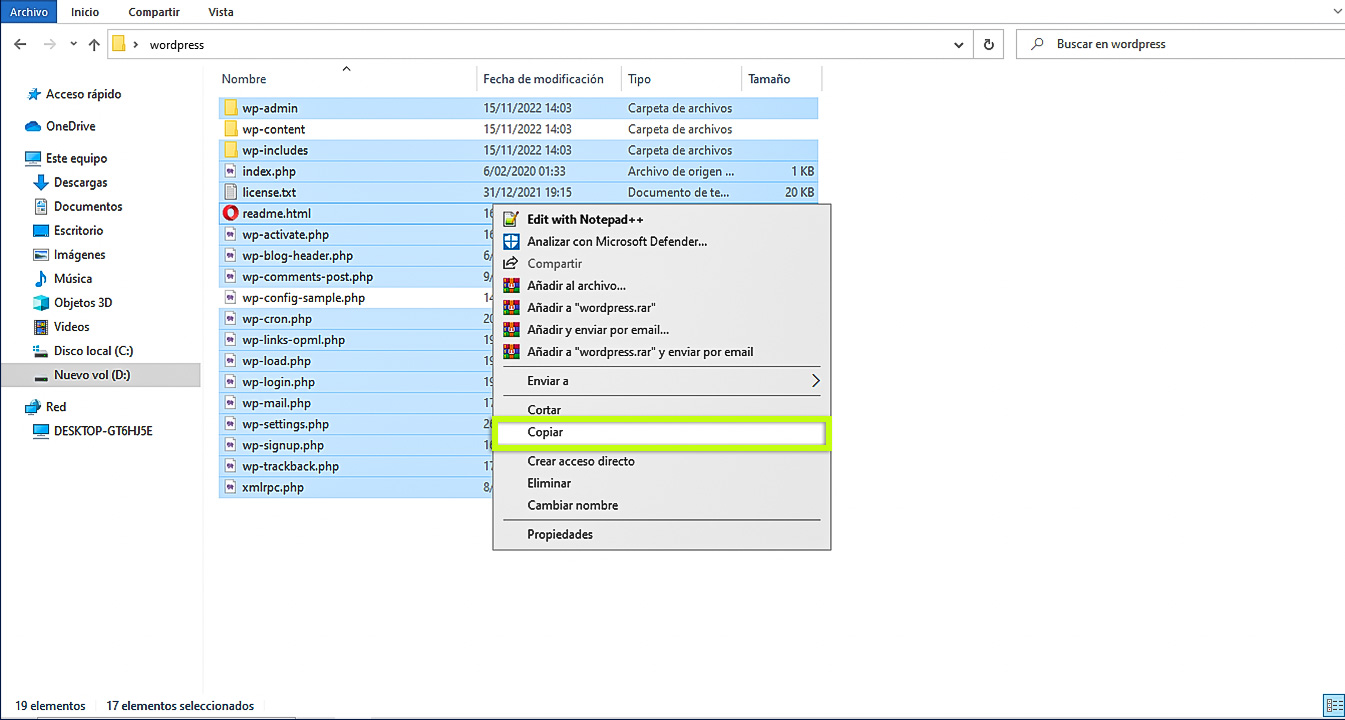Viewport: 1345px width, 720px height.
Task: Open the Vista ribbon tab
Action: 221,12
